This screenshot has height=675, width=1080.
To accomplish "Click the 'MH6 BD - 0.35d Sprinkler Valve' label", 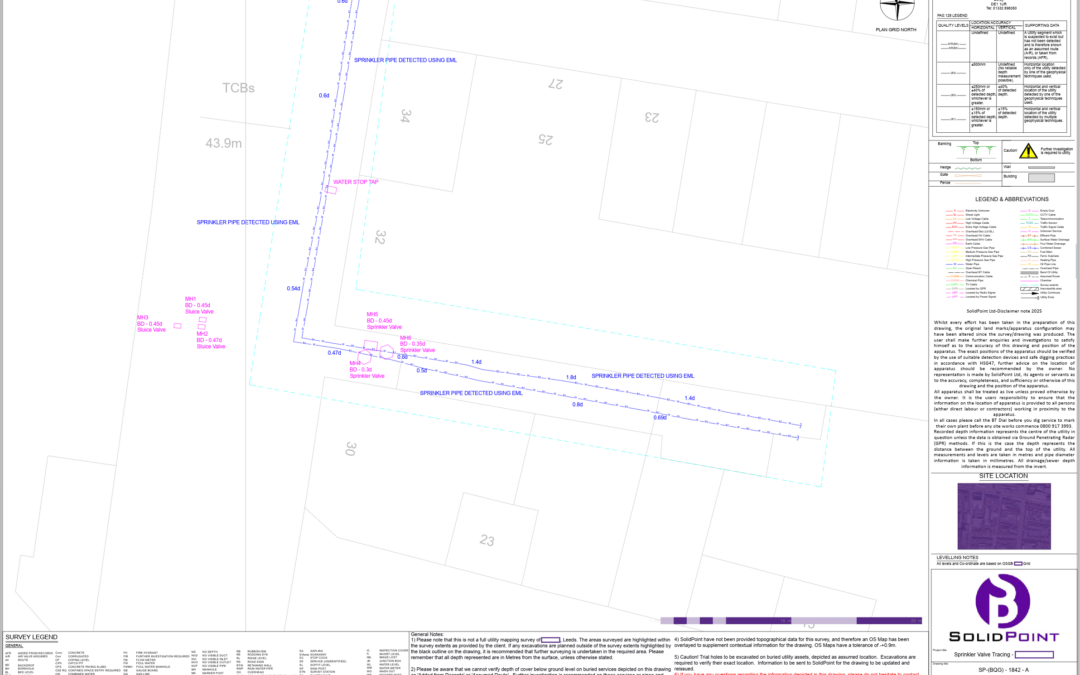I will pyautogui.click(x=417, y=344).
